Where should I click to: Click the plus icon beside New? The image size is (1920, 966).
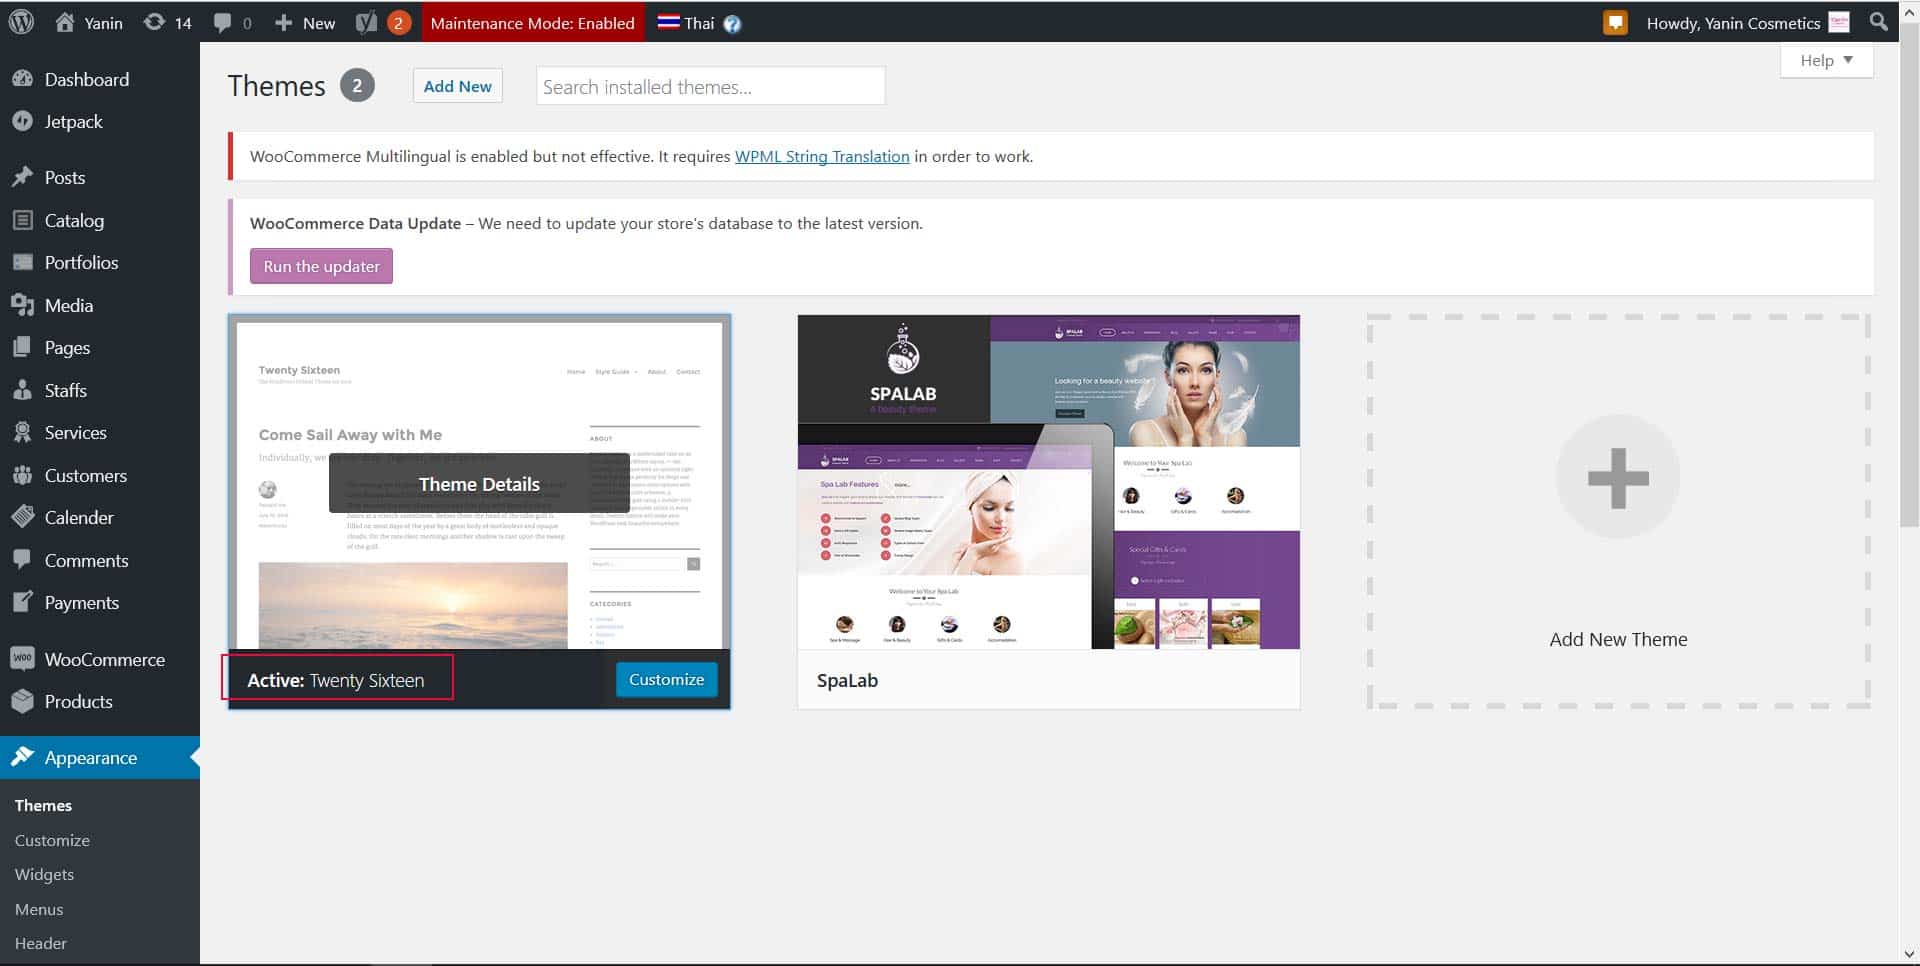(283, 23)
